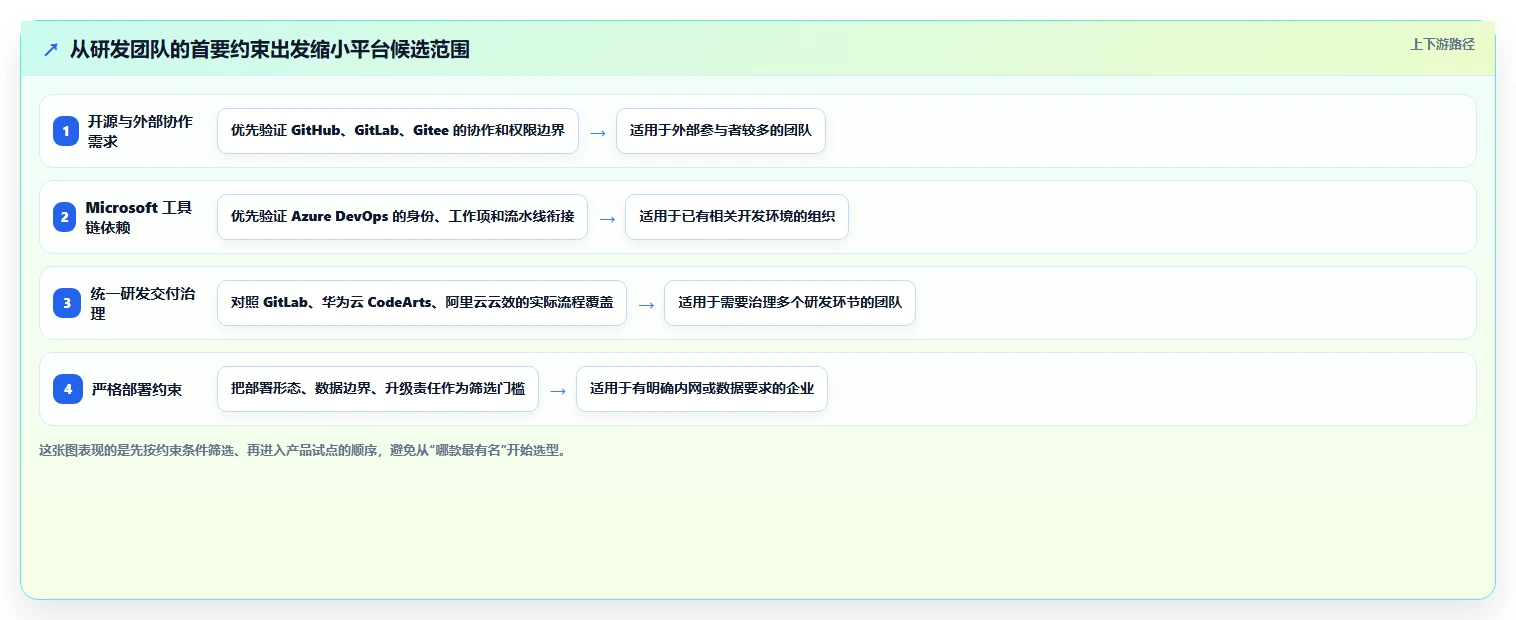Viewport: 1516px width, 620px height.
Task: Select the step 4 number badge
Action: [x=66, y=389]
